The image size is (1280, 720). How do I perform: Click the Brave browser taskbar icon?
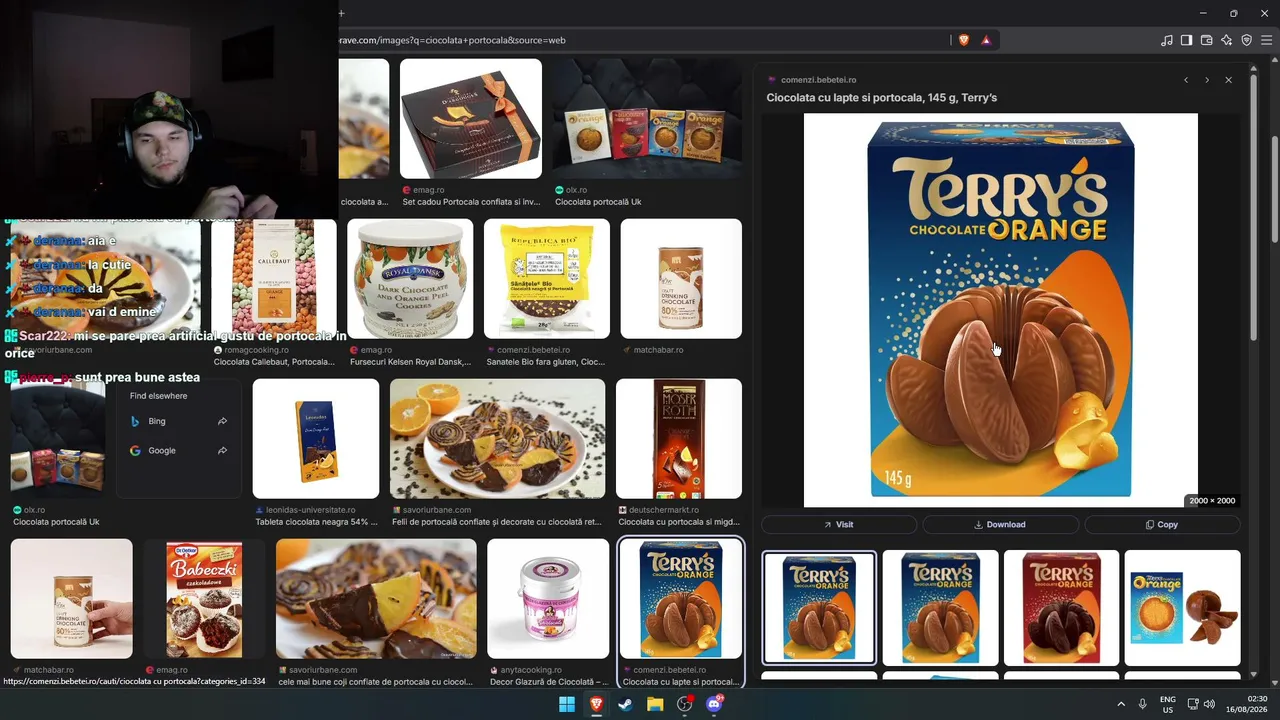pyautogui.click(x=596, y=704)
